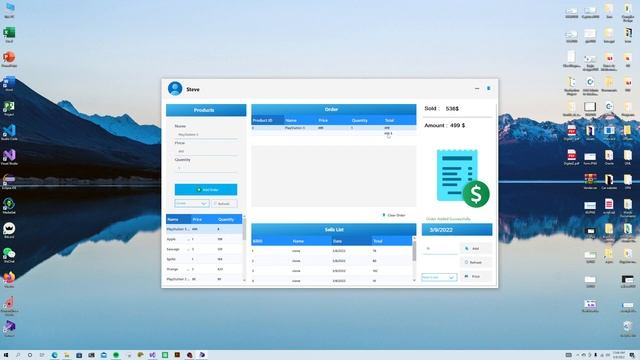Click the taskbar search icon
The image size is (640, 360).
(18, 355)
